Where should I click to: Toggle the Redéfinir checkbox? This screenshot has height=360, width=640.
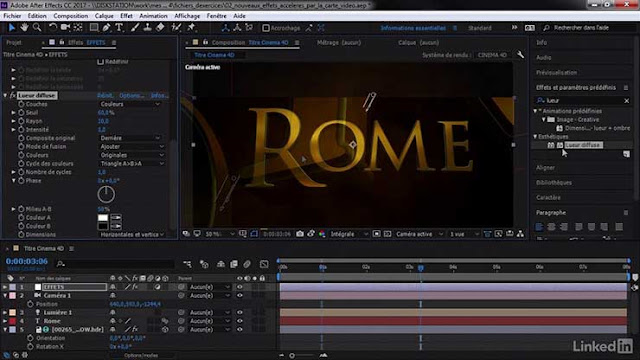[x=100, y=62]
